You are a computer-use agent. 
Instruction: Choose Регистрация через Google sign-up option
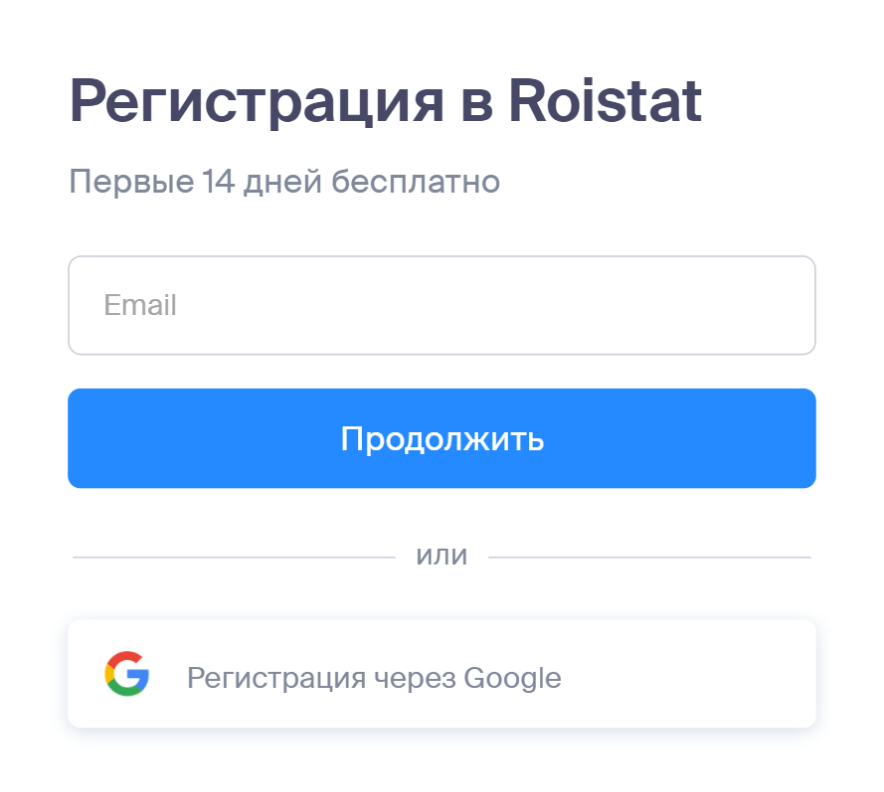(441, 674)
